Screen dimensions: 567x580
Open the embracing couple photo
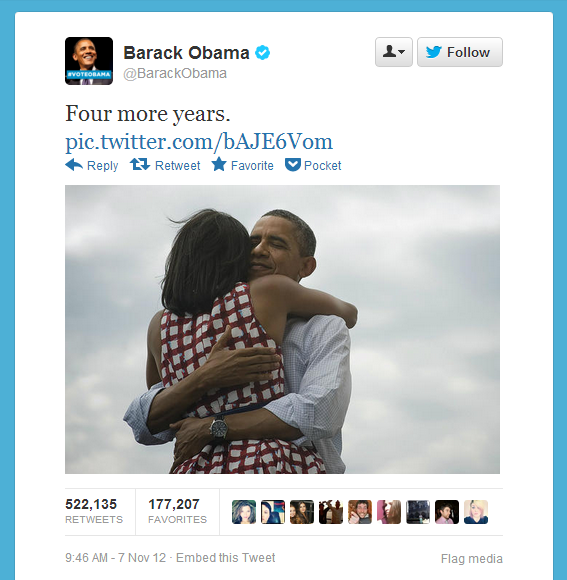pyautogui.click(x=282, y=329)
